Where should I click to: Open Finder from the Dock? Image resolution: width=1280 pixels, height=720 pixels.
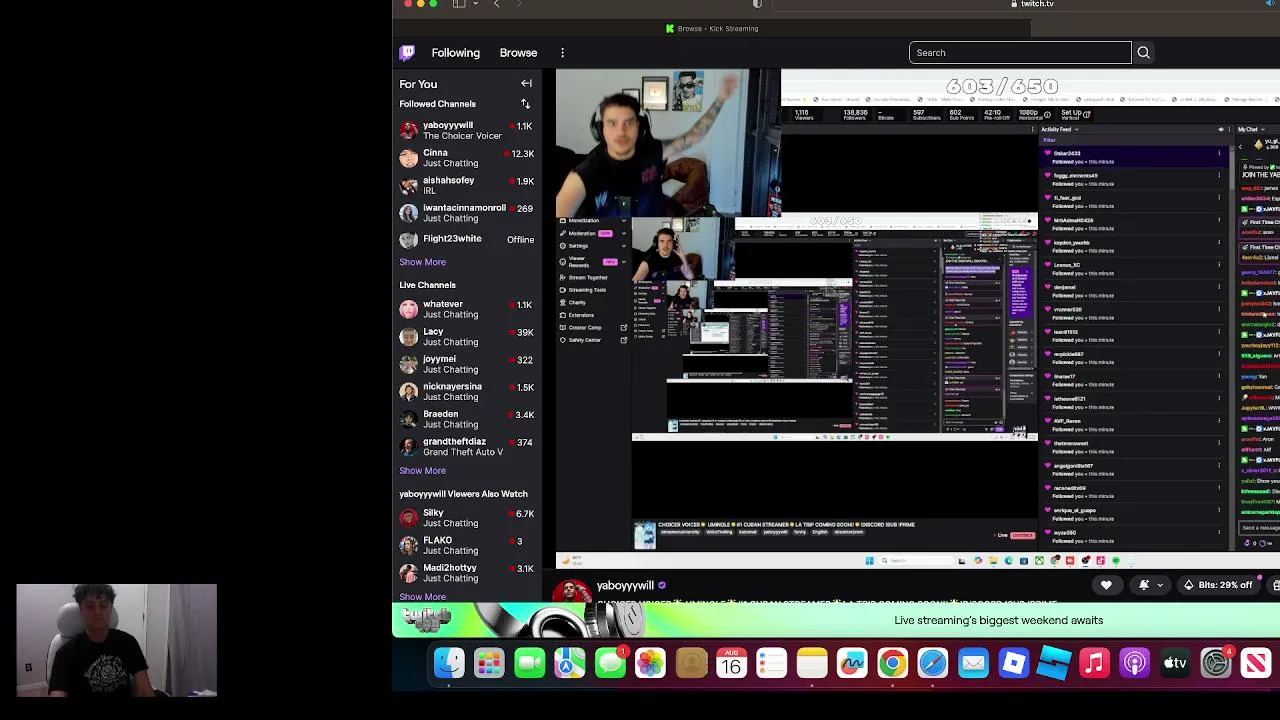449,662
